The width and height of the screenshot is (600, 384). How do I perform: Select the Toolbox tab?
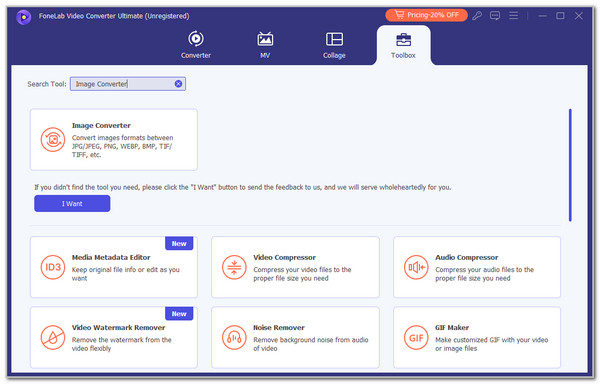tap(403, 45)
